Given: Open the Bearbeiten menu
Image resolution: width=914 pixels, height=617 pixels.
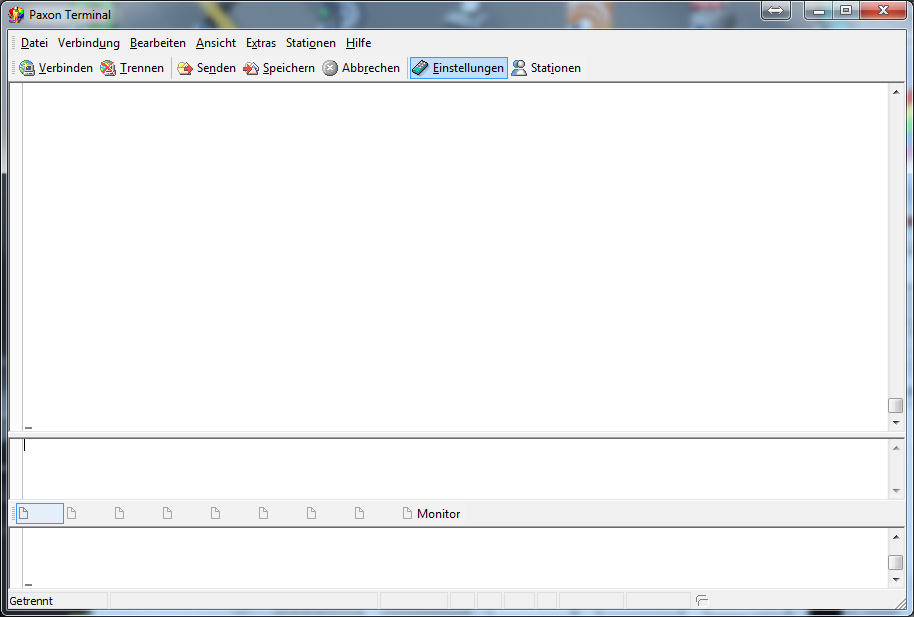Looking at the screenshot, I should tap(157, 43).
